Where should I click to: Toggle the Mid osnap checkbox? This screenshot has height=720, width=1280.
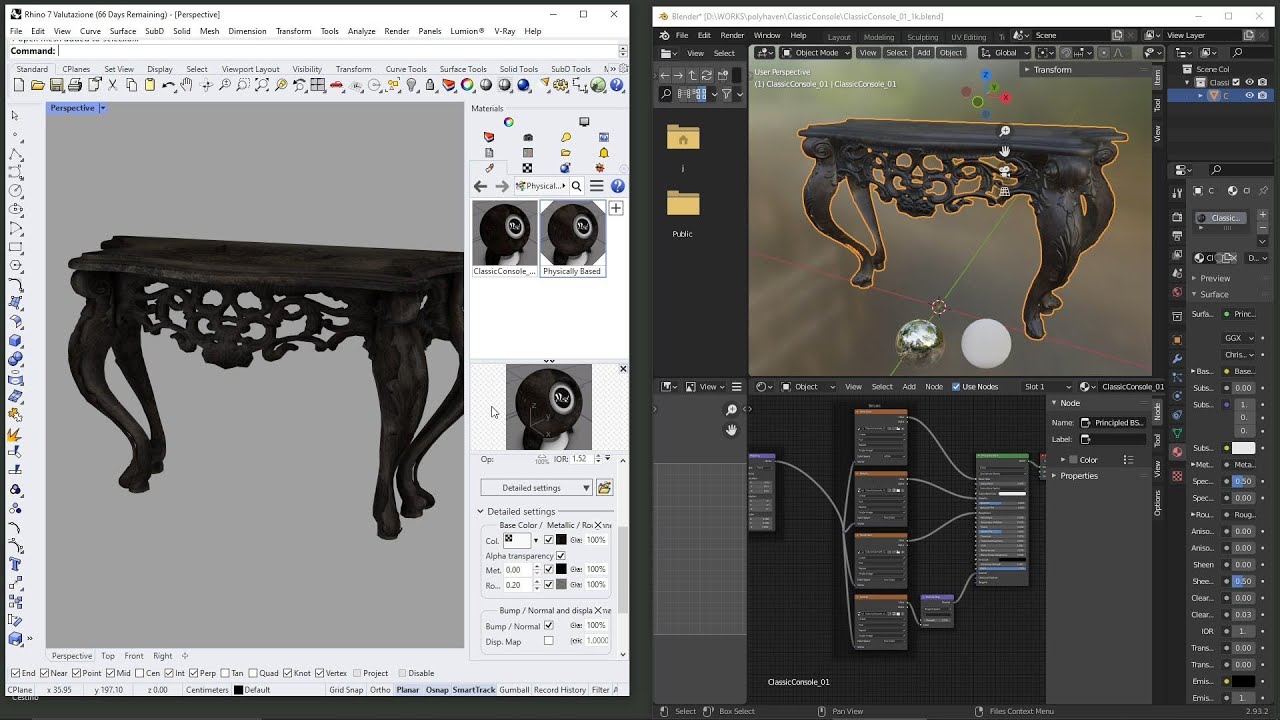click(x=111, y=673)
